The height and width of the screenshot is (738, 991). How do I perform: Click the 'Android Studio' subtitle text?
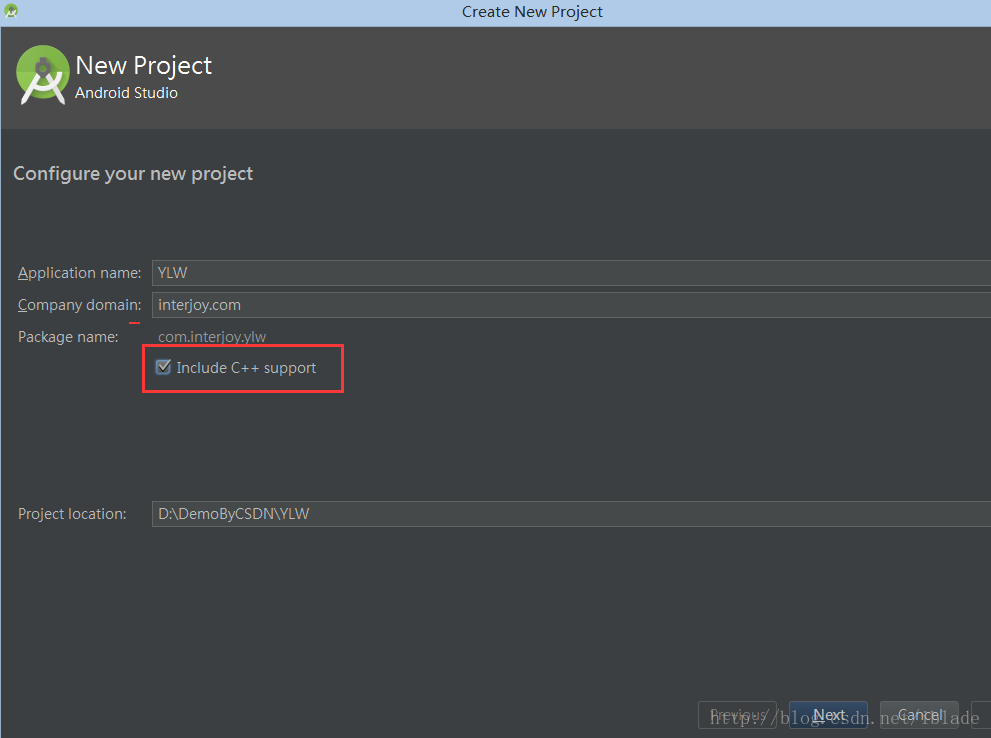[x=126, y=93]
